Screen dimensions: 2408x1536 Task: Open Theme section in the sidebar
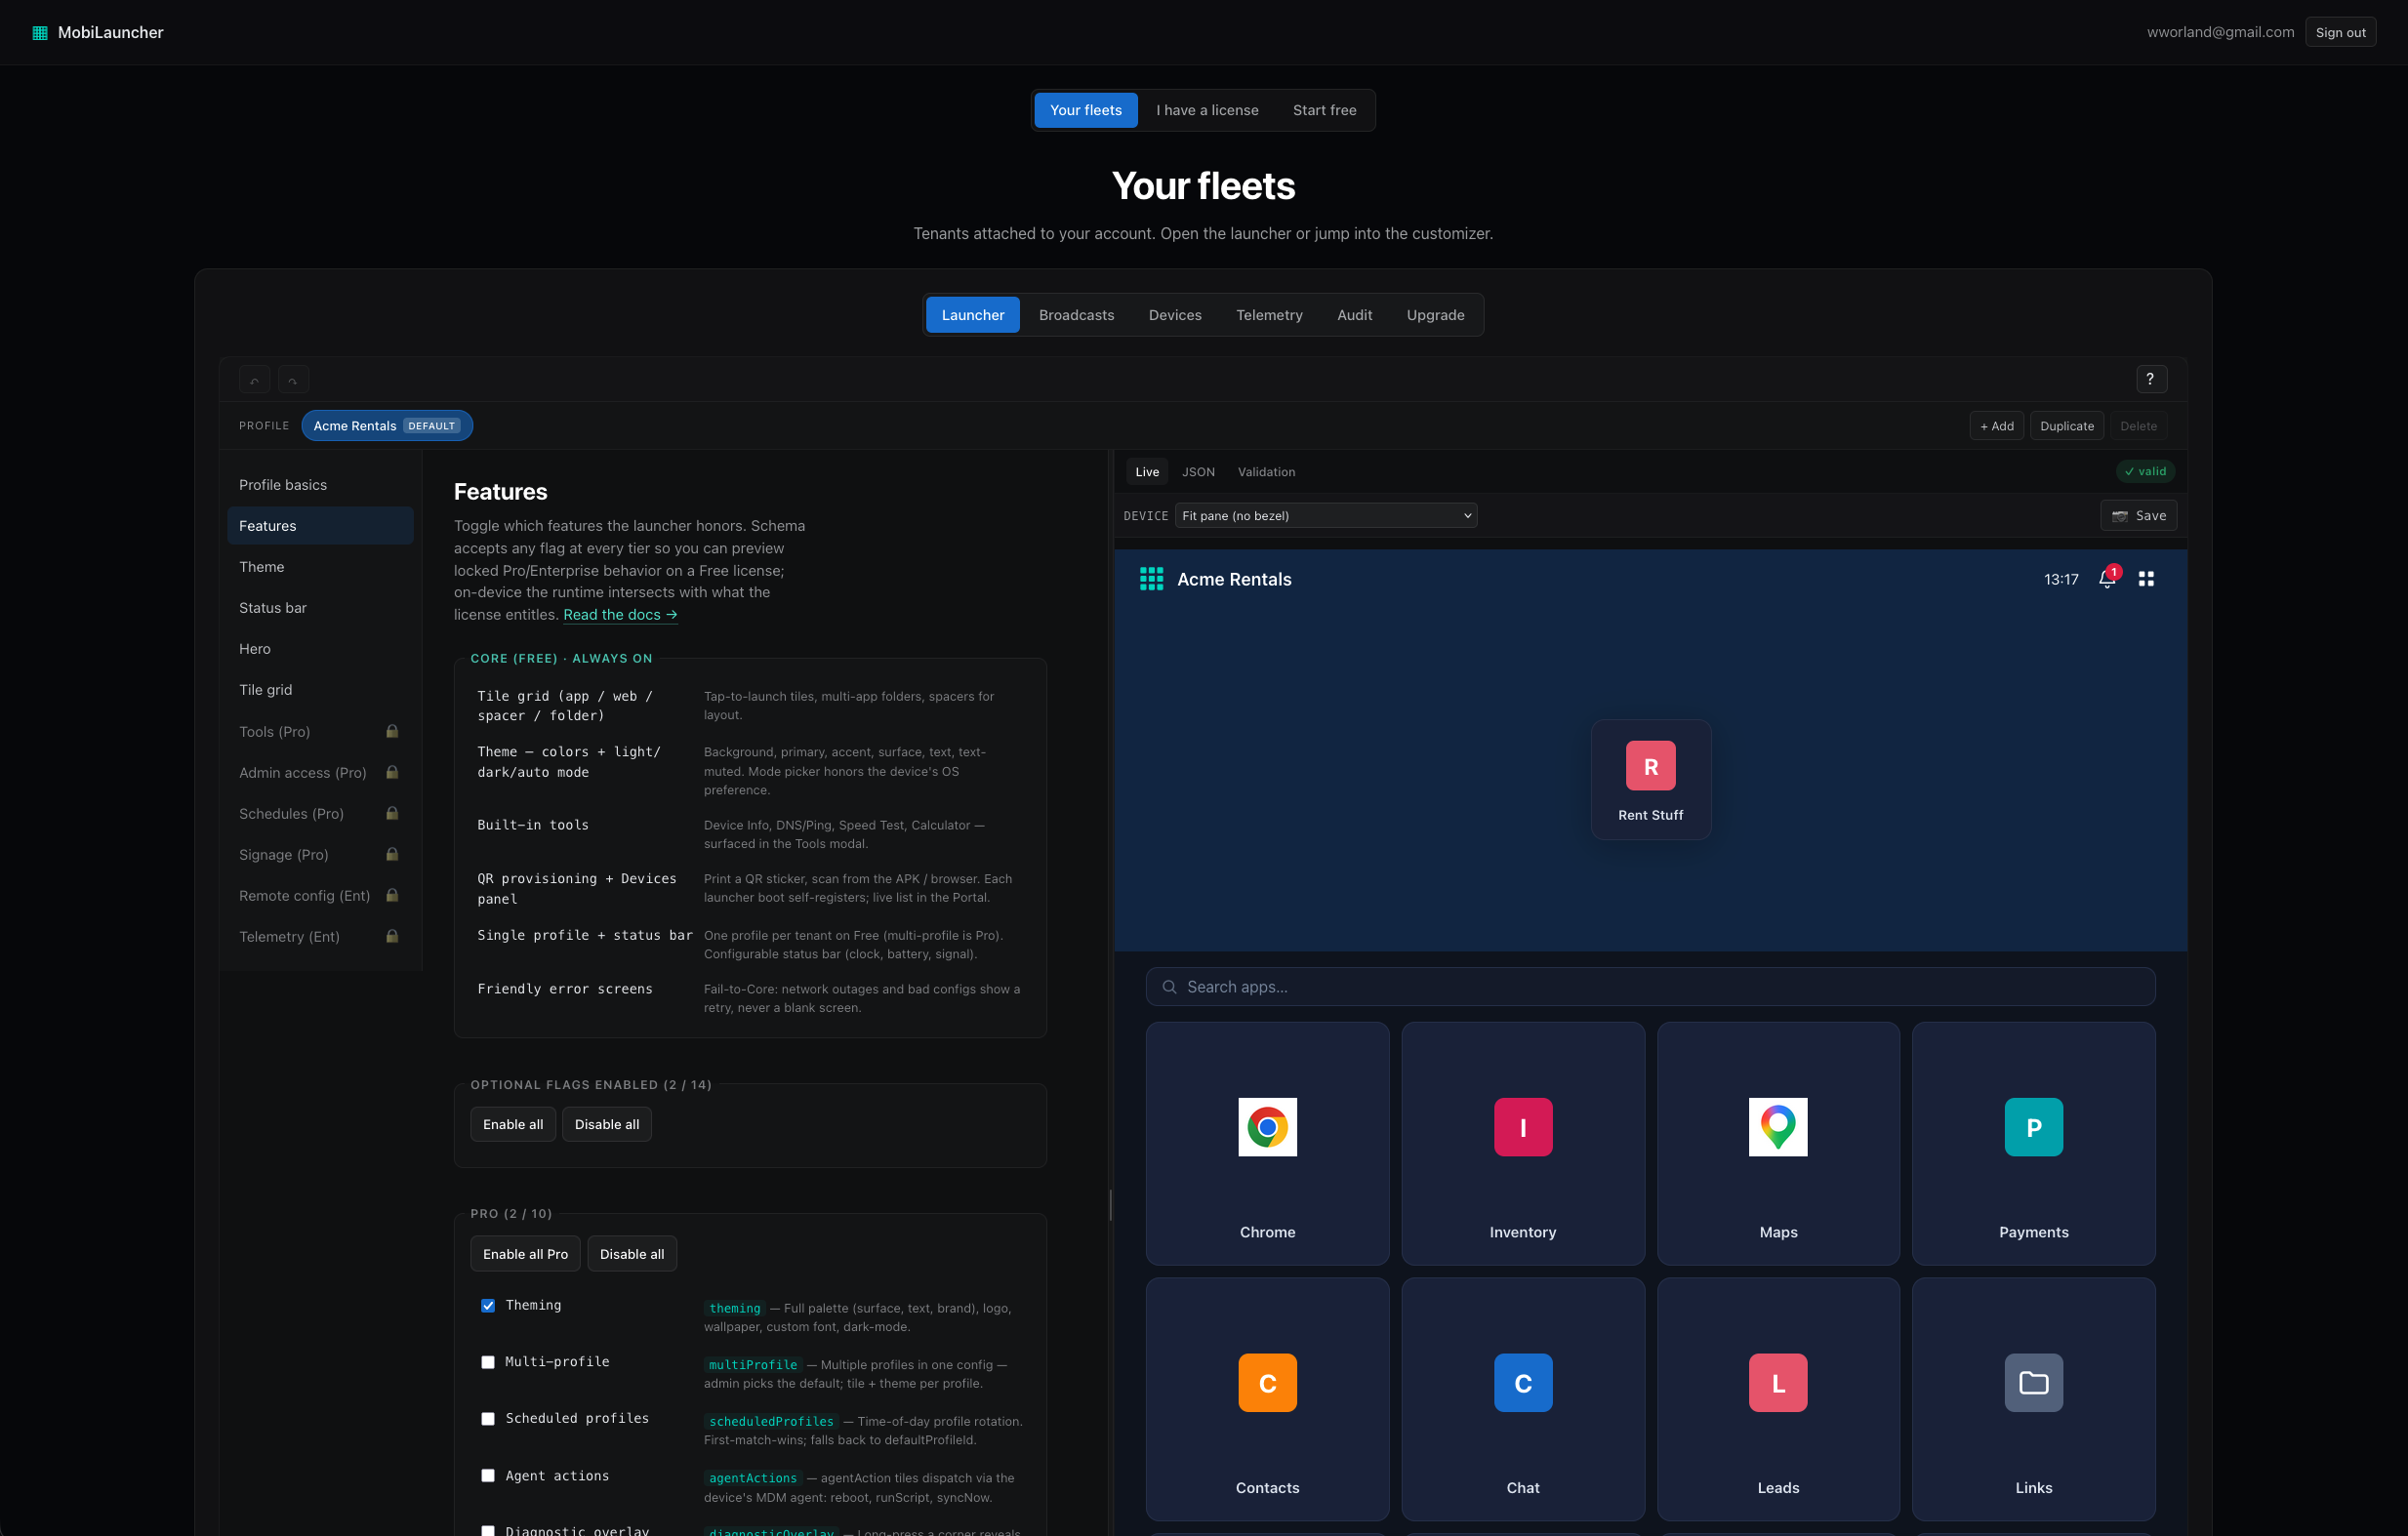tap(320, 567)
